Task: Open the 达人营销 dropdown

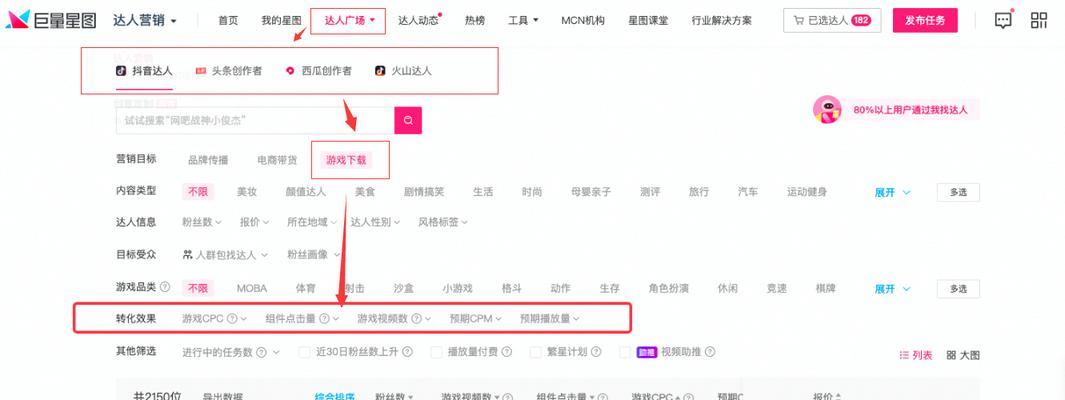Action: coord(145,20)
